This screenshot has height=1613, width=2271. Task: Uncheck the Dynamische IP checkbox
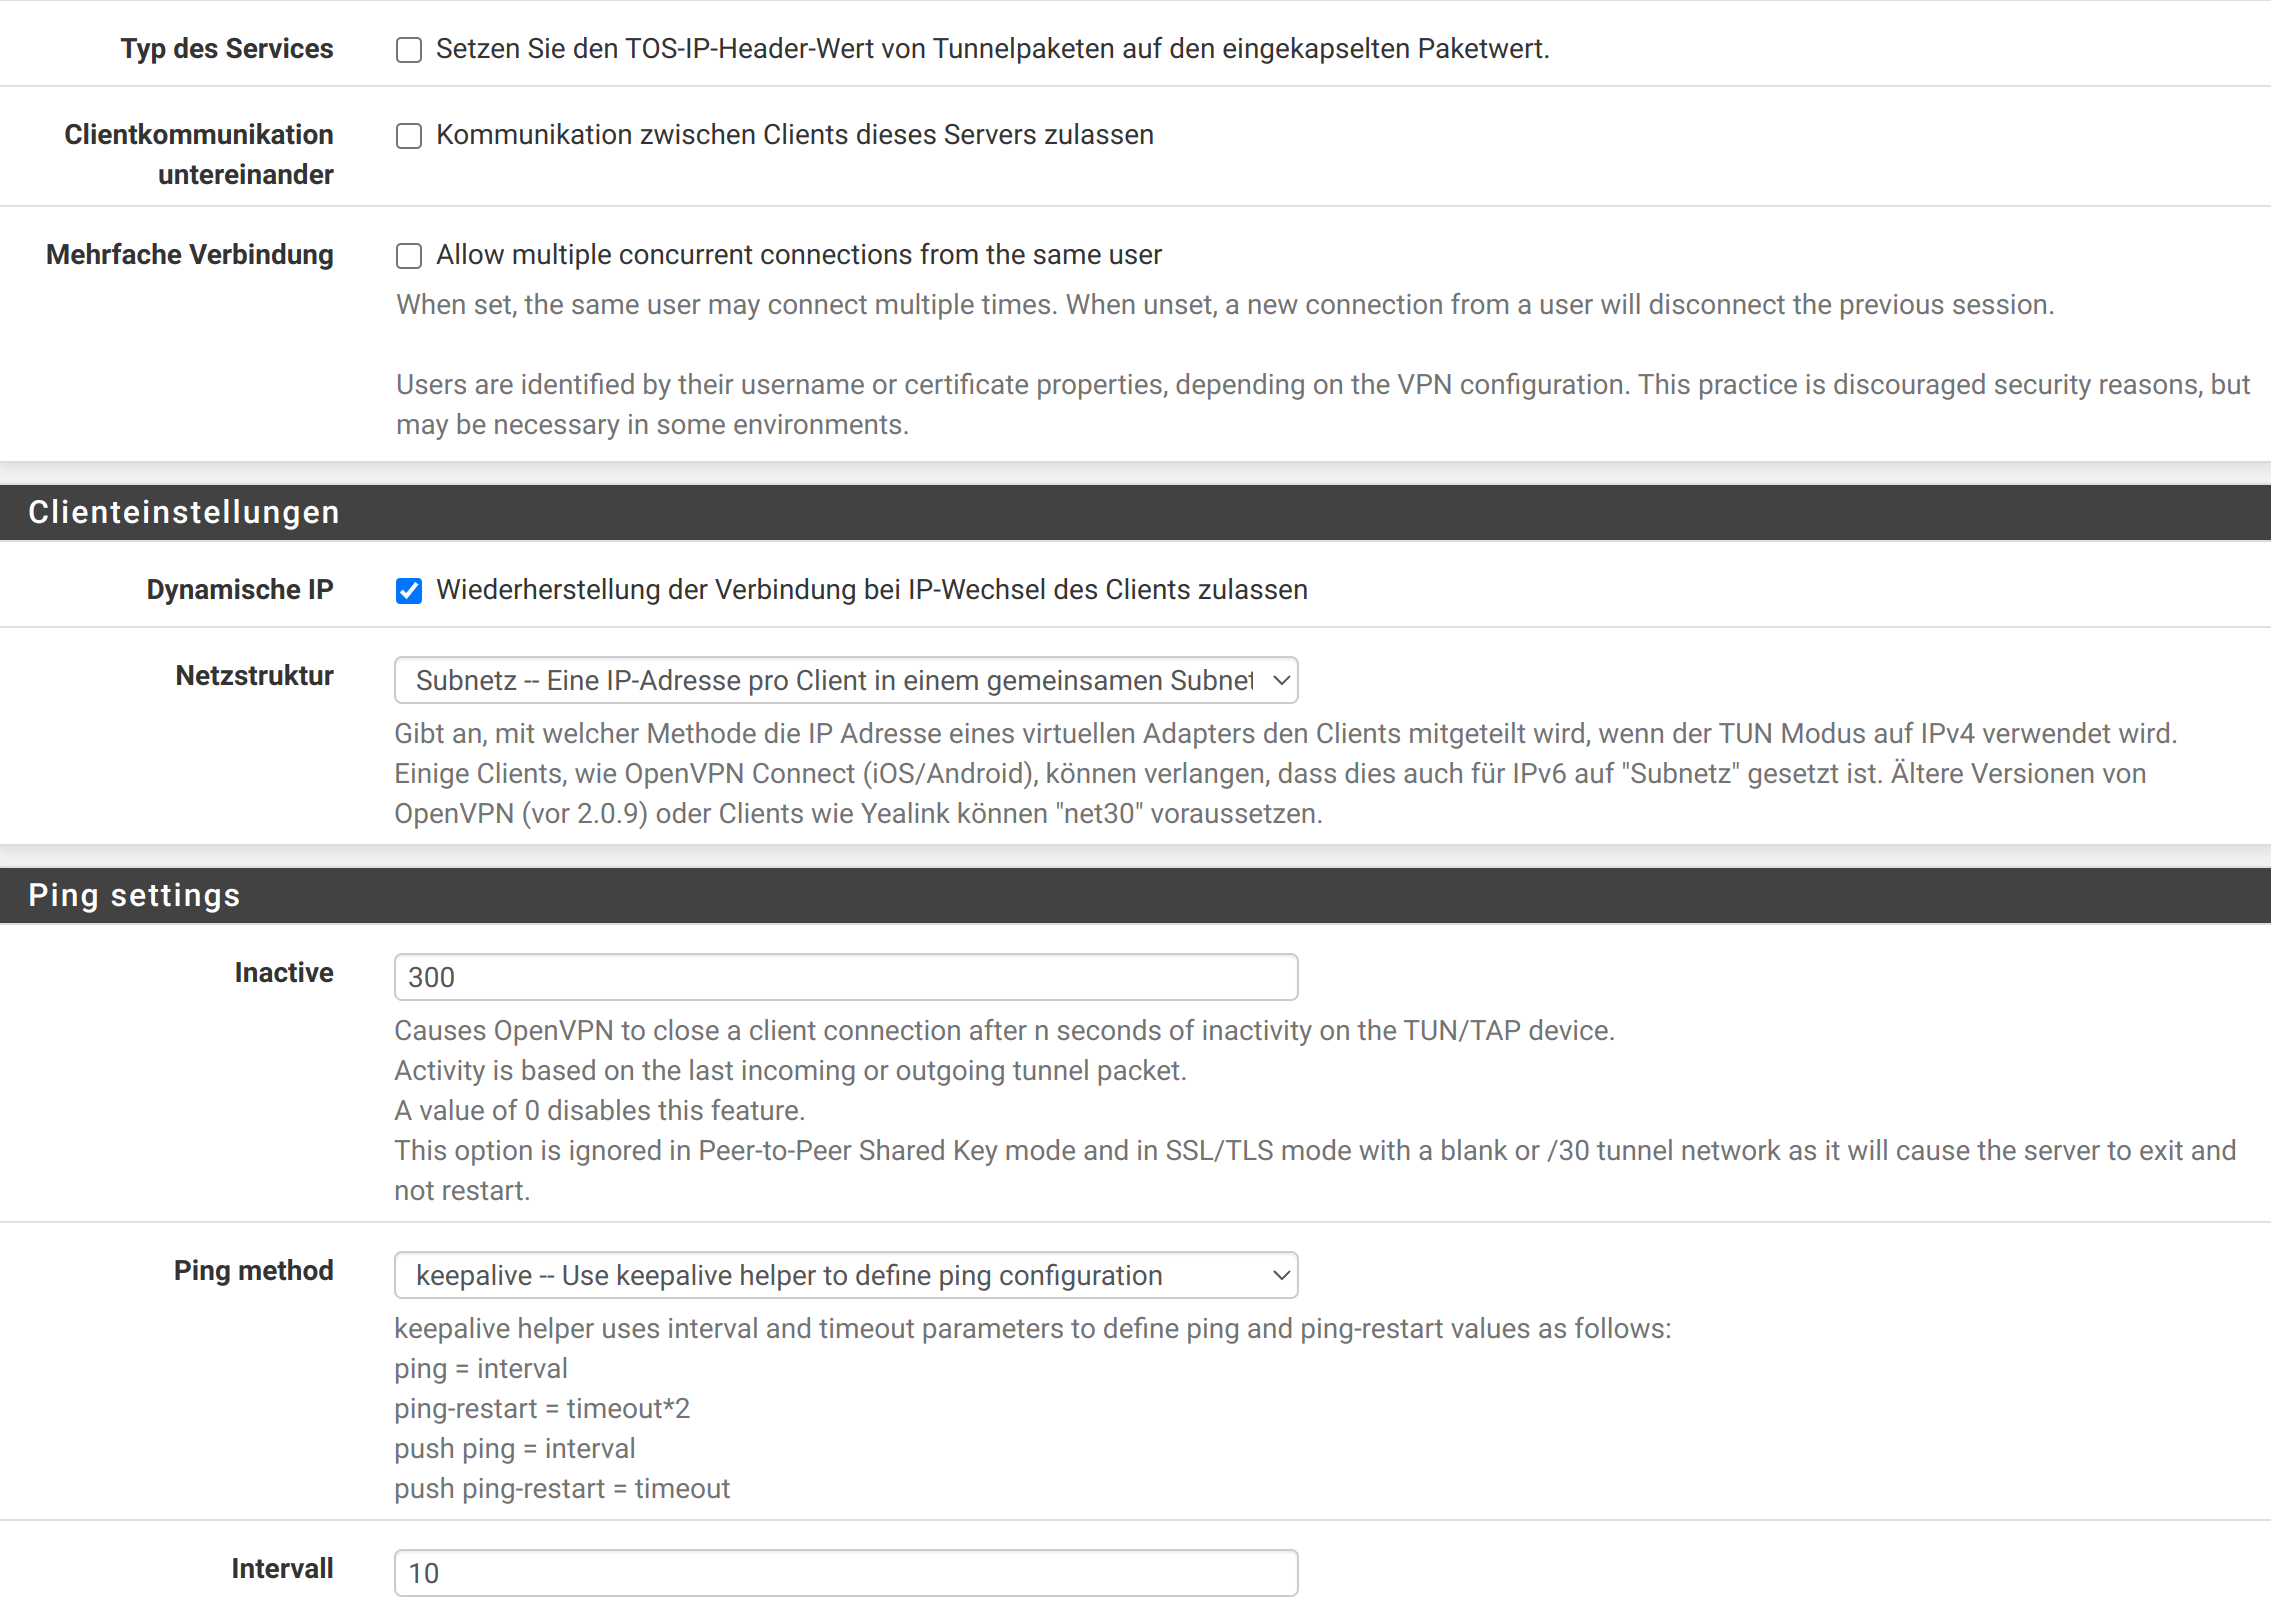pyautogui.click(x=409, y=591)
